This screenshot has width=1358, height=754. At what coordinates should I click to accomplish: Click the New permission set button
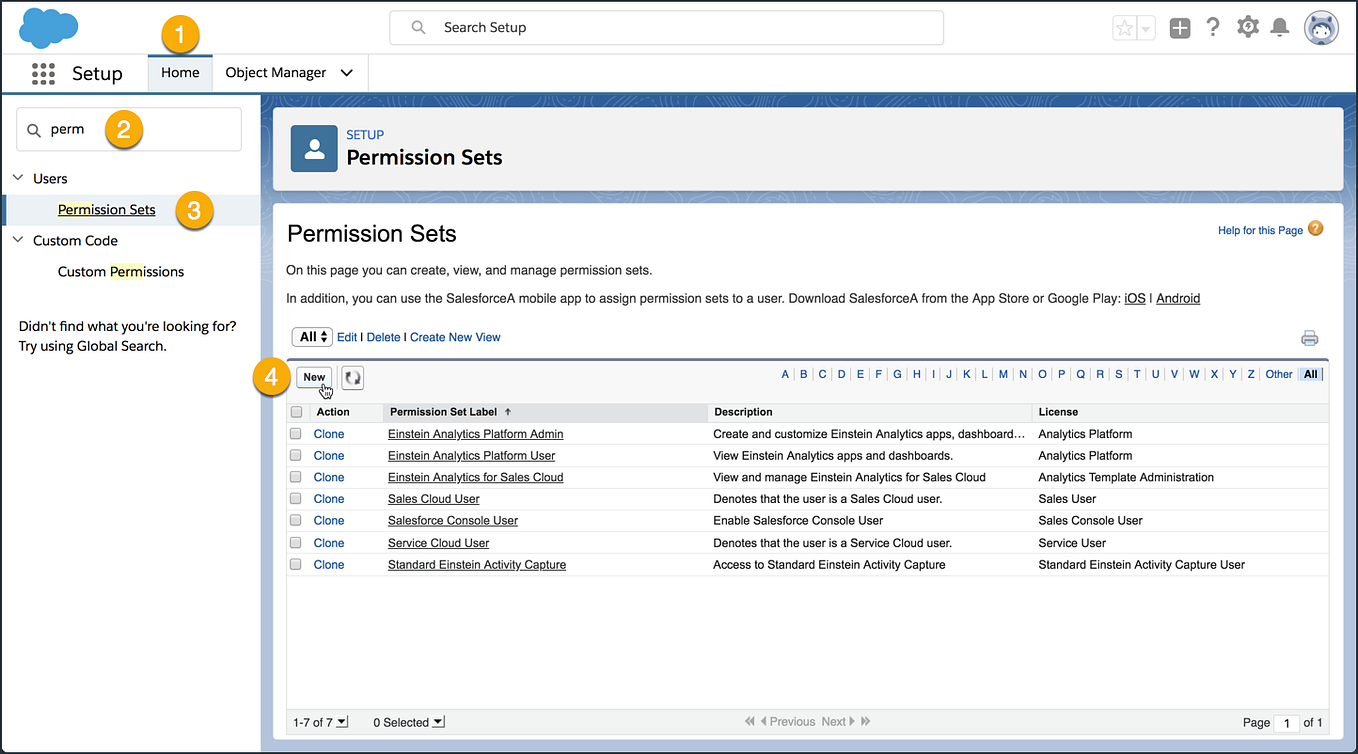pyautogui.click(x=314, y=377)
